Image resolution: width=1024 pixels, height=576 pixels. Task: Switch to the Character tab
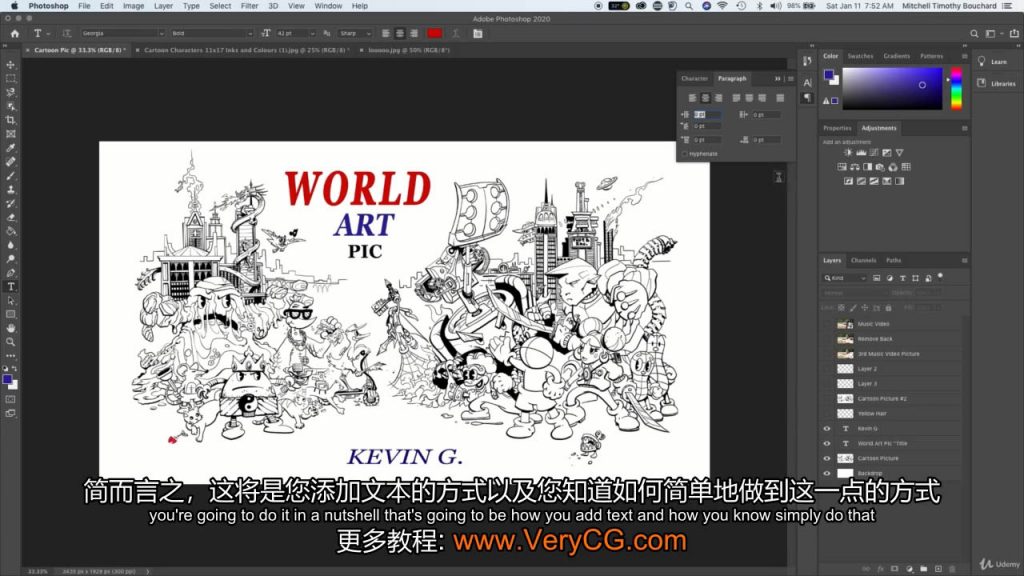(x=694, y=78)
